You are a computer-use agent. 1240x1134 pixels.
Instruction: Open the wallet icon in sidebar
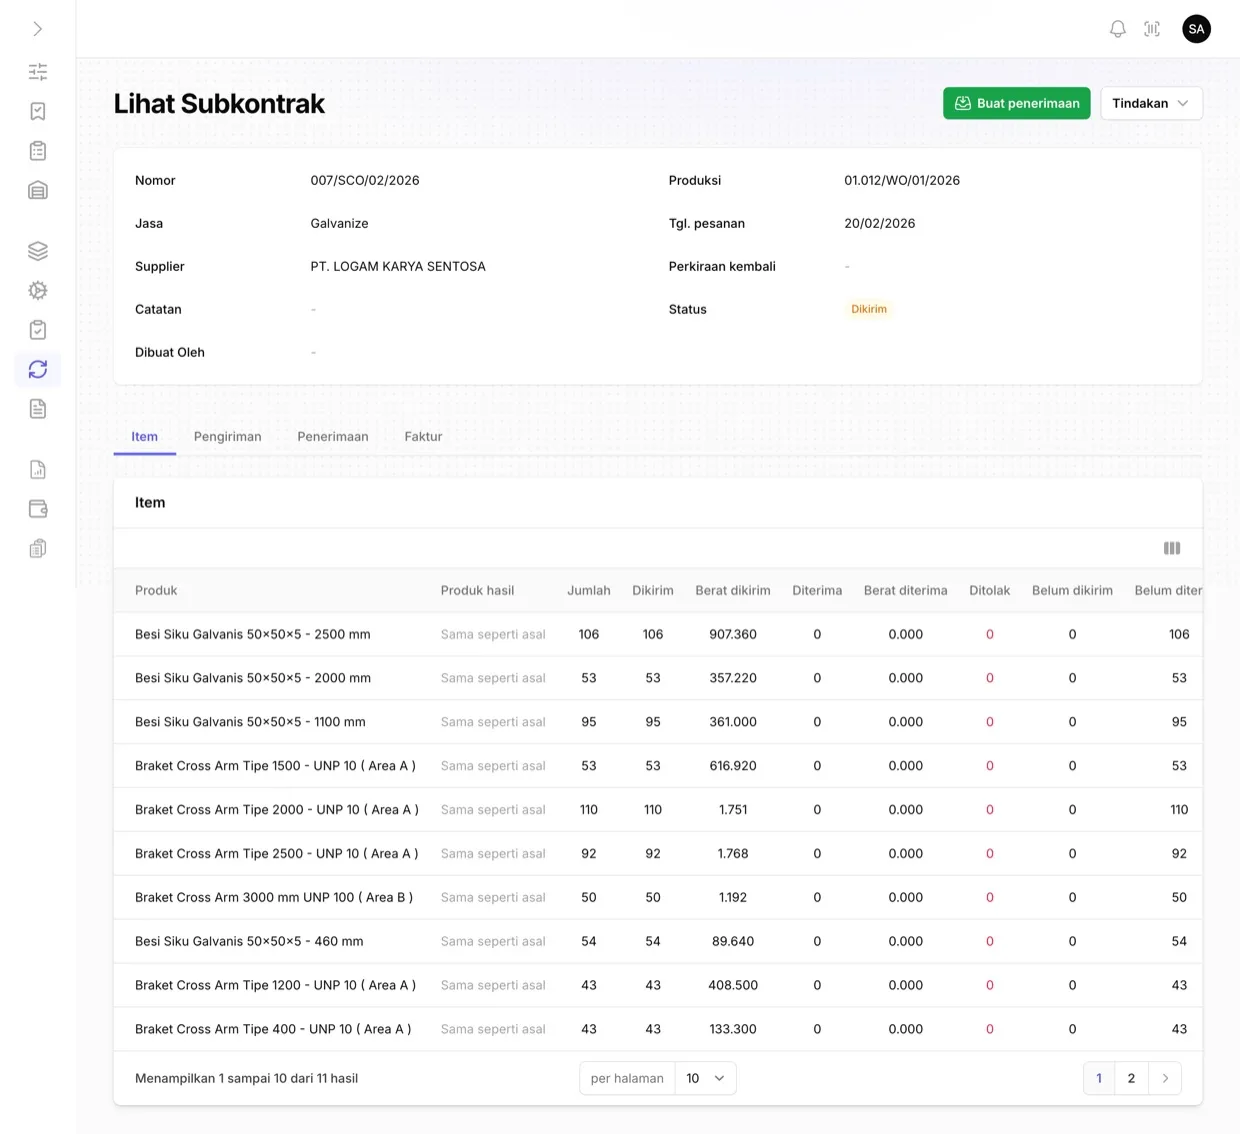[38, 509]
